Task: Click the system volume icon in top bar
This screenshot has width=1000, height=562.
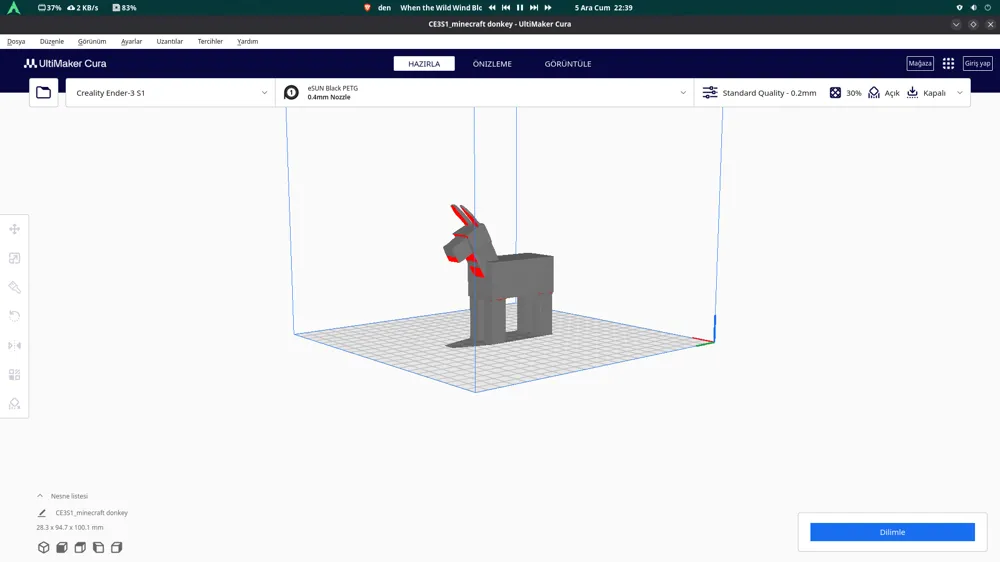Action: (973, 8)
